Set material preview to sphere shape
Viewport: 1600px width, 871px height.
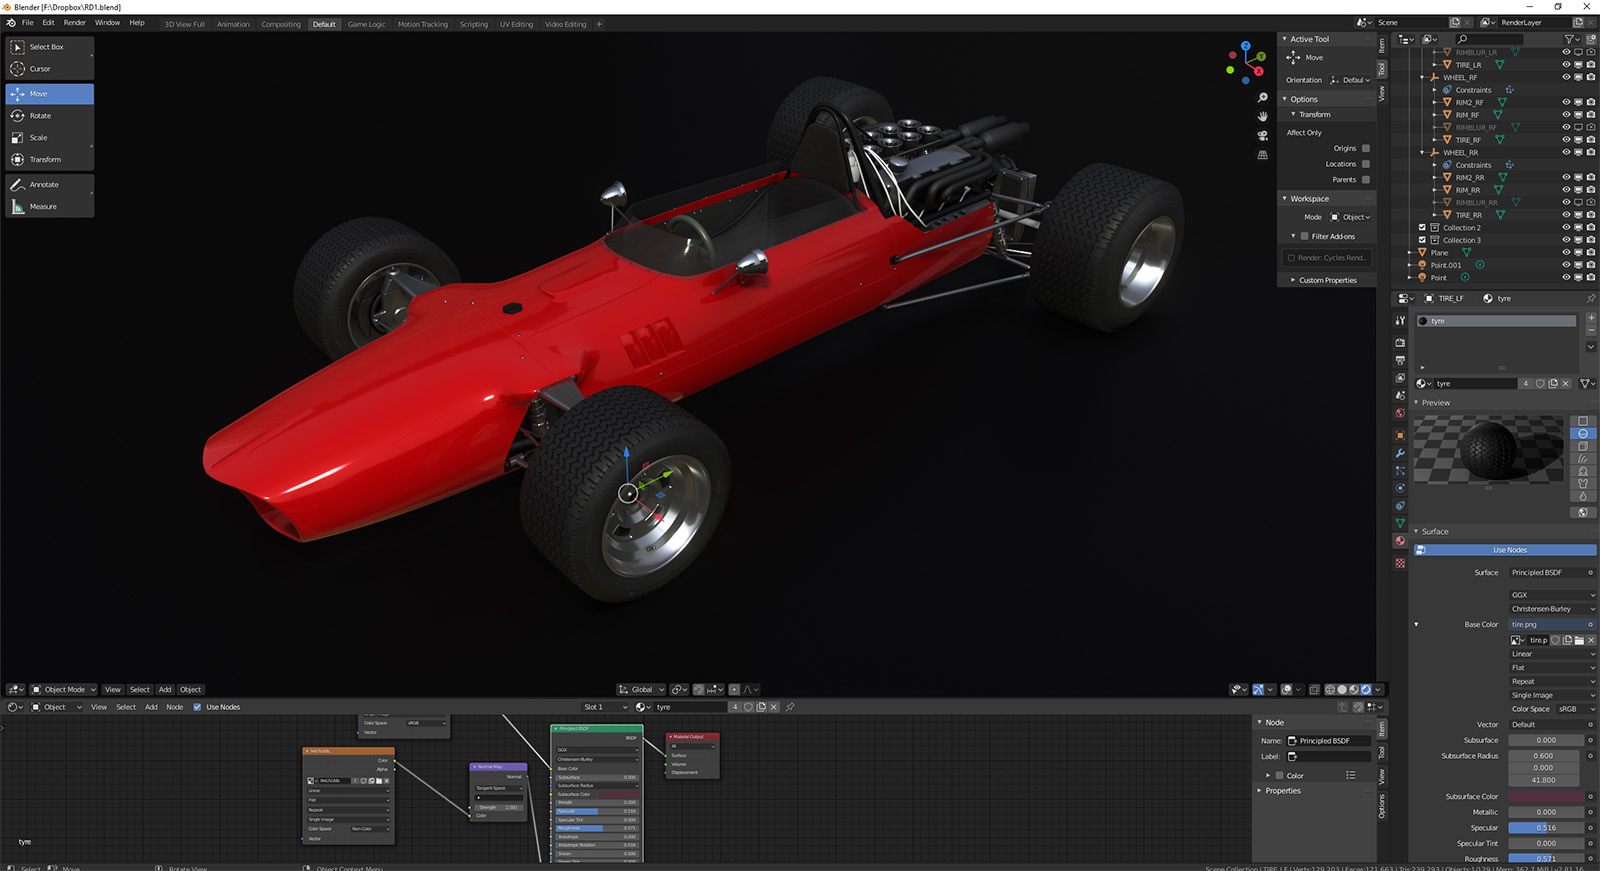point(1582,434)
